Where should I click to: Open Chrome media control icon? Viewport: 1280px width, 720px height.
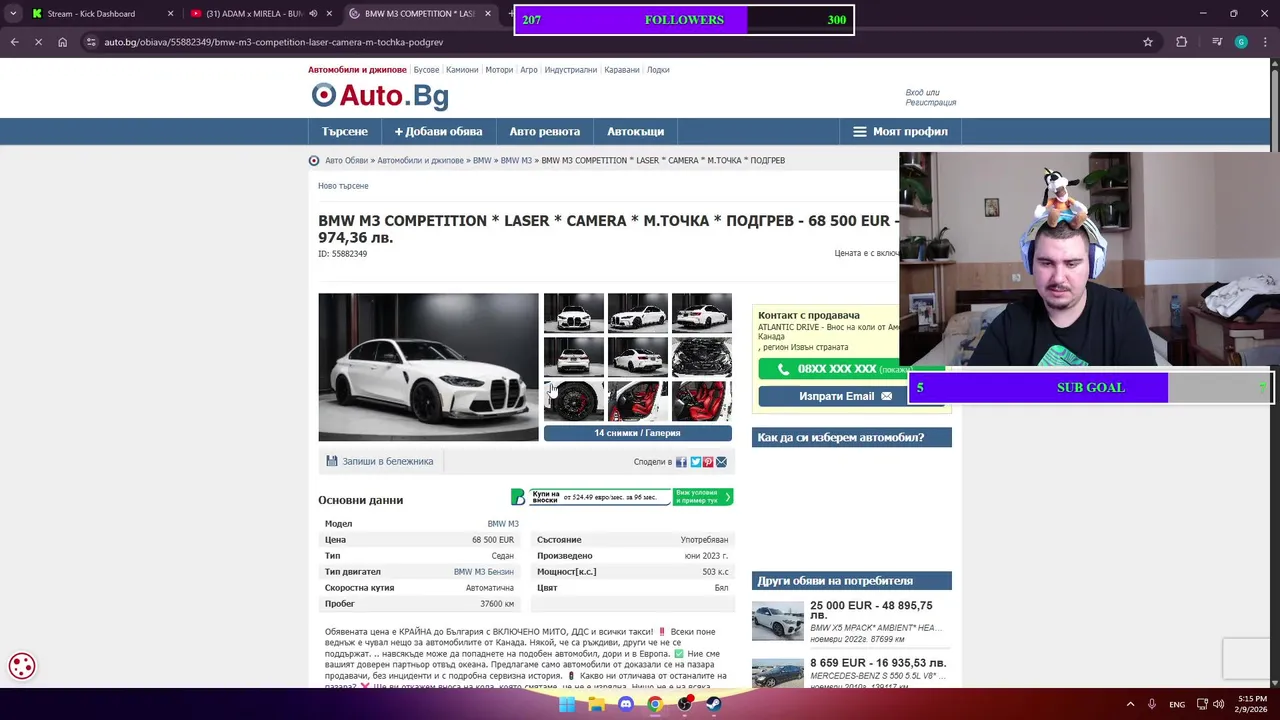[1216, 42]
